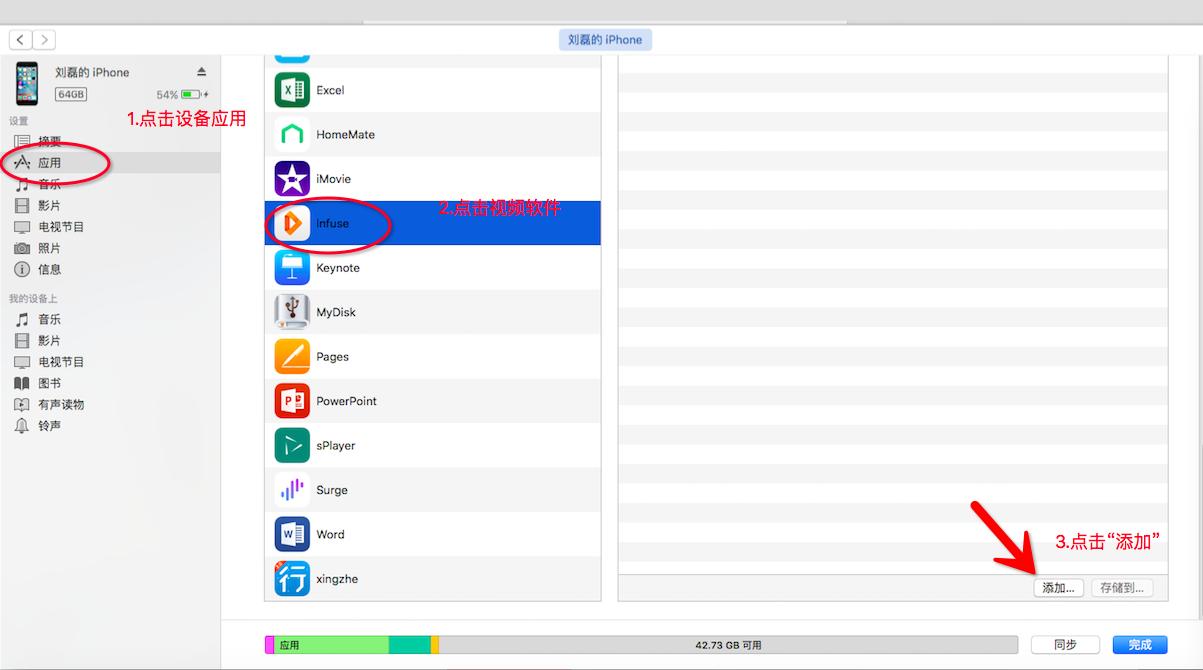Click the green 应用 storage bar segment
The width and height of the screenshot is (1203, 670).
pyautogui.click(x=331, y=645)
